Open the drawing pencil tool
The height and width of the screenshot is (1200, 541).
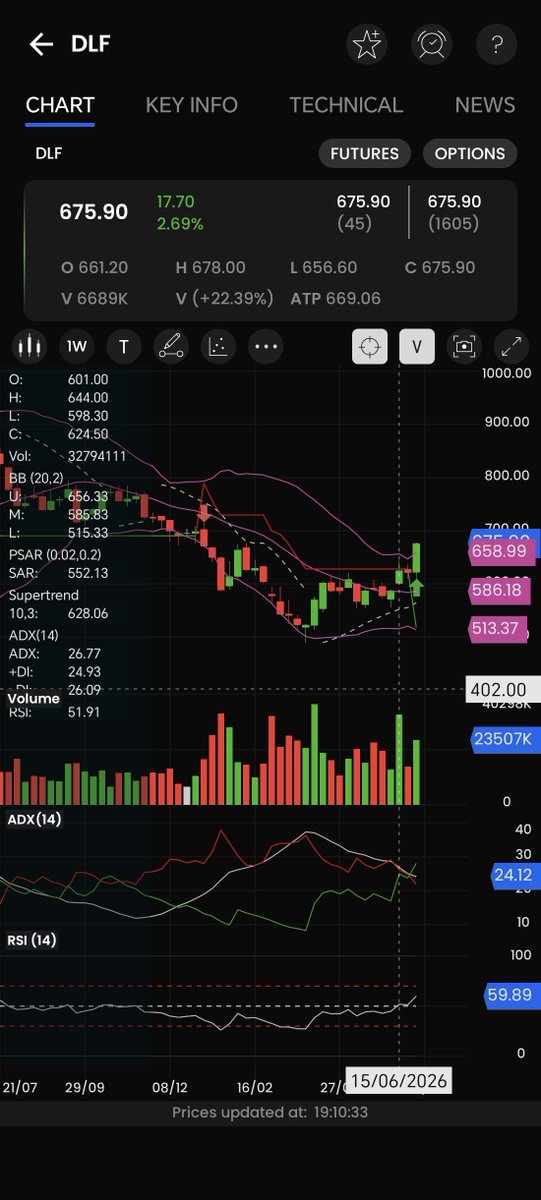[x=171, y=347]
